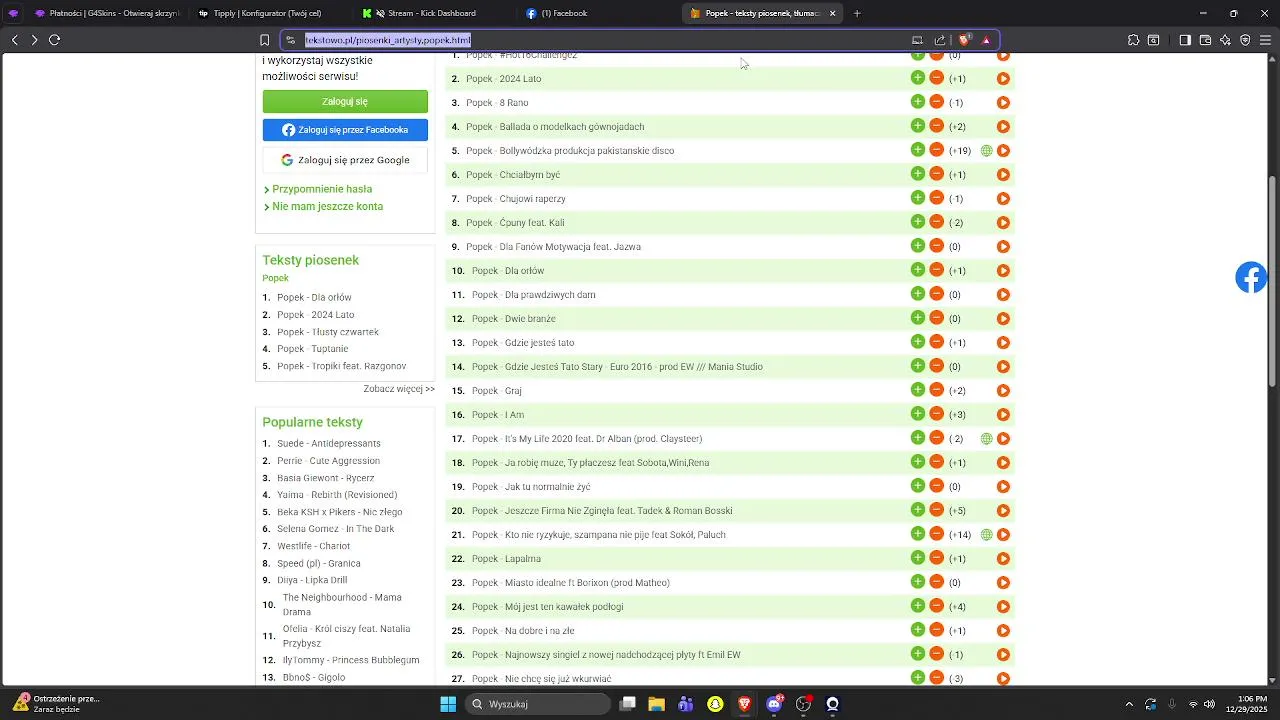Click Zaloguj się przez Facebooka button
This screenshot has width=1280, height=720.
click(x=345, y=130)
